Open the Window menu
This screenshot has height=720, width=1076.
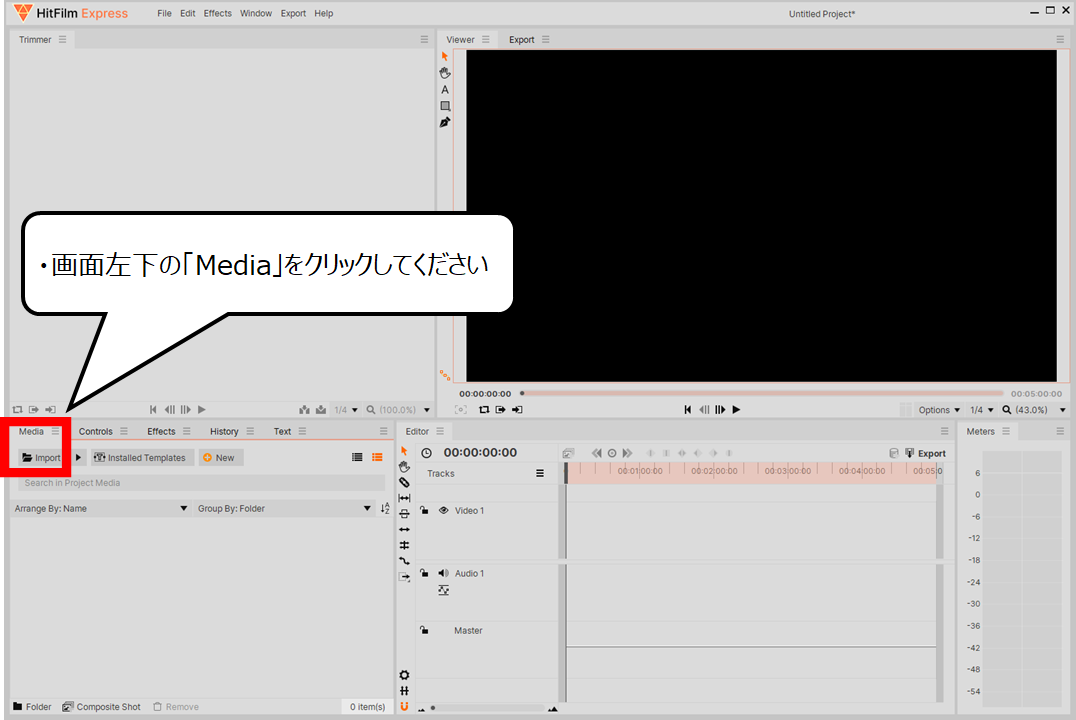[256, 13]
